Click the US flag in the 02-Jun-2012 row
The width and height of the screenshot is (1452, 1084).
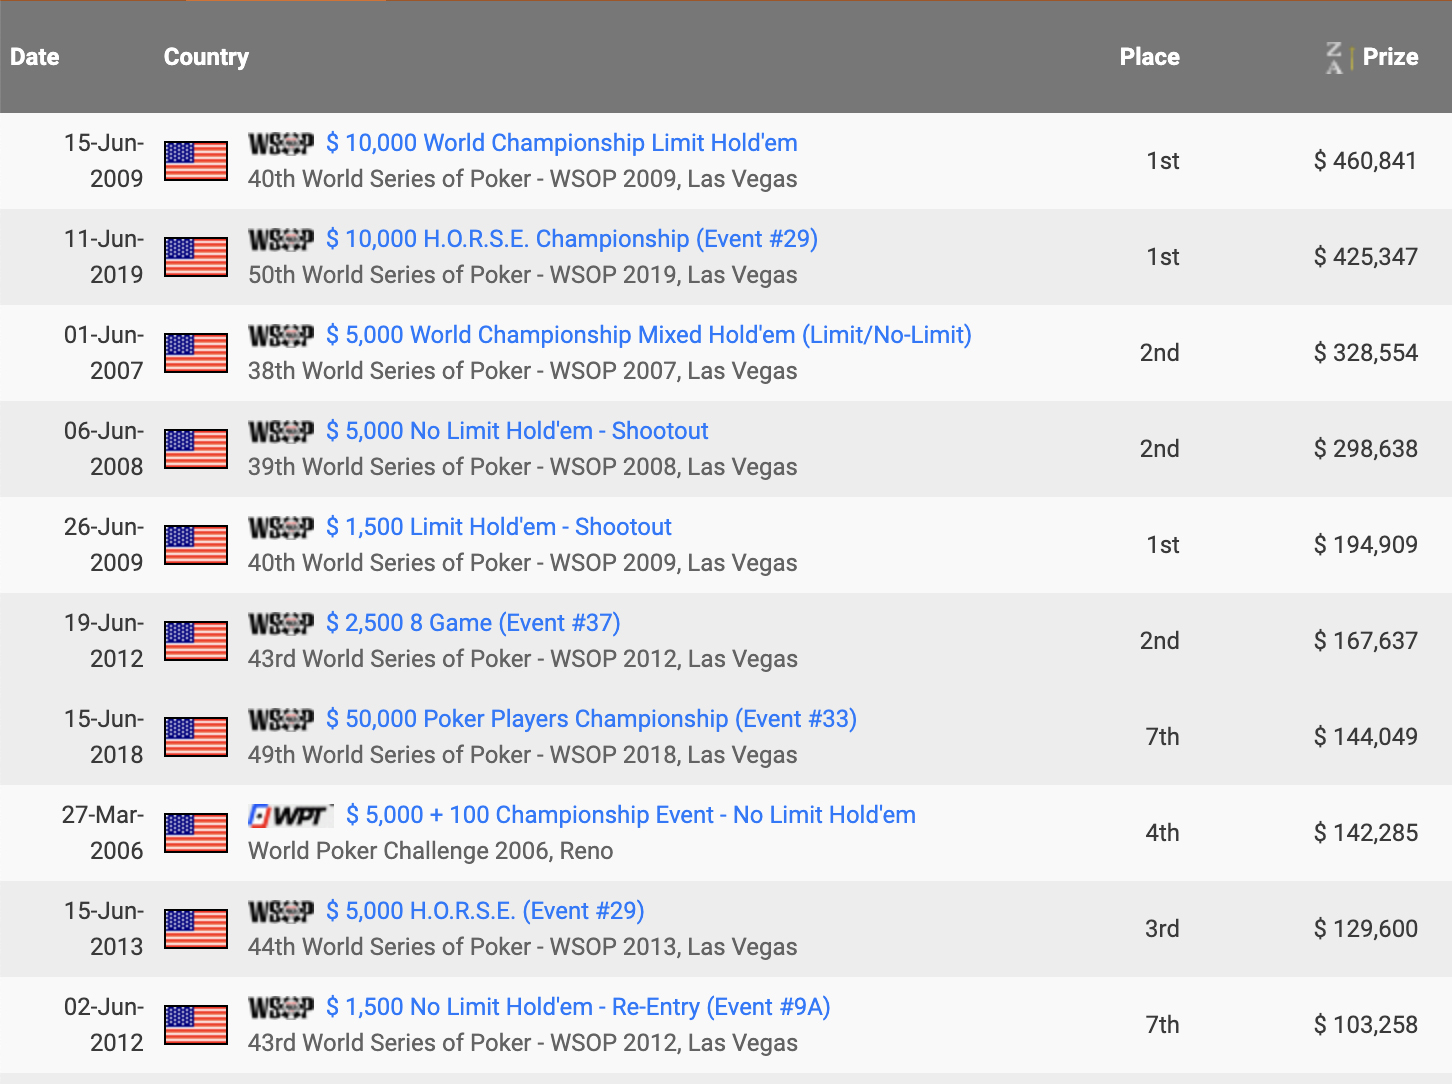click(x=196, y=1025)
